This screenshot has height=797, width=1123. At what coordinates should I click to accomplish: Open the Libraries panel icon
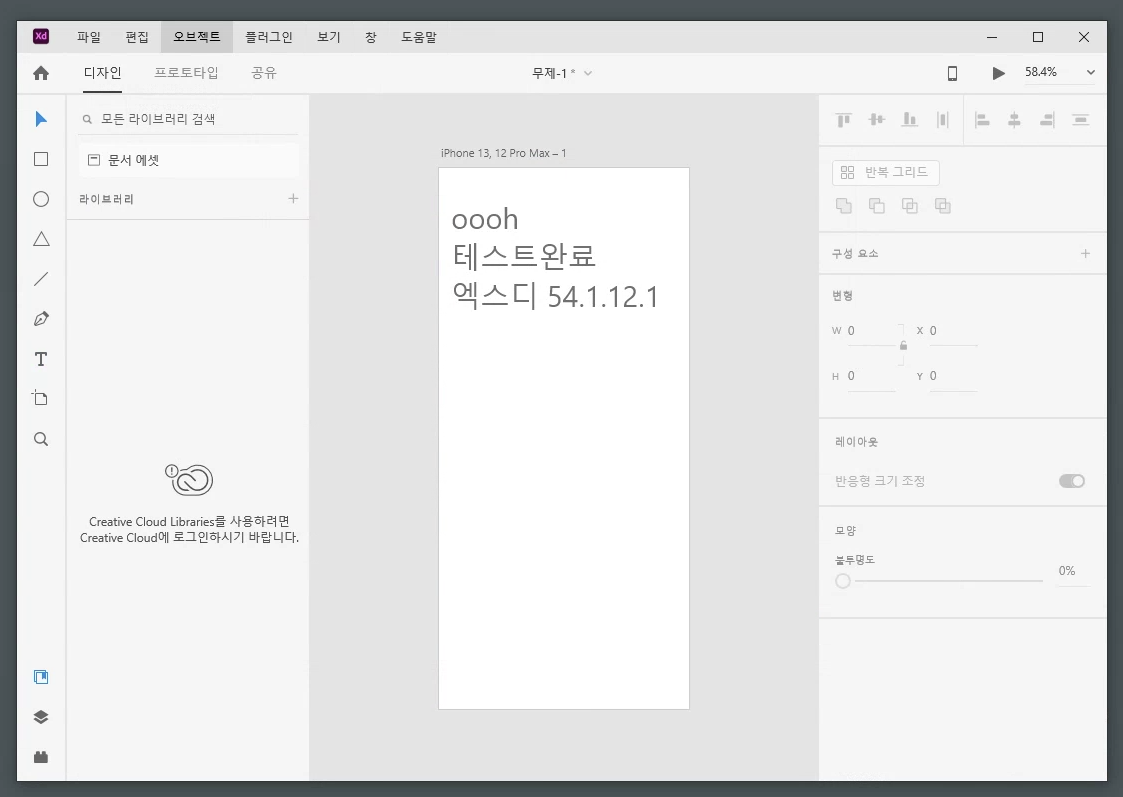41,677
